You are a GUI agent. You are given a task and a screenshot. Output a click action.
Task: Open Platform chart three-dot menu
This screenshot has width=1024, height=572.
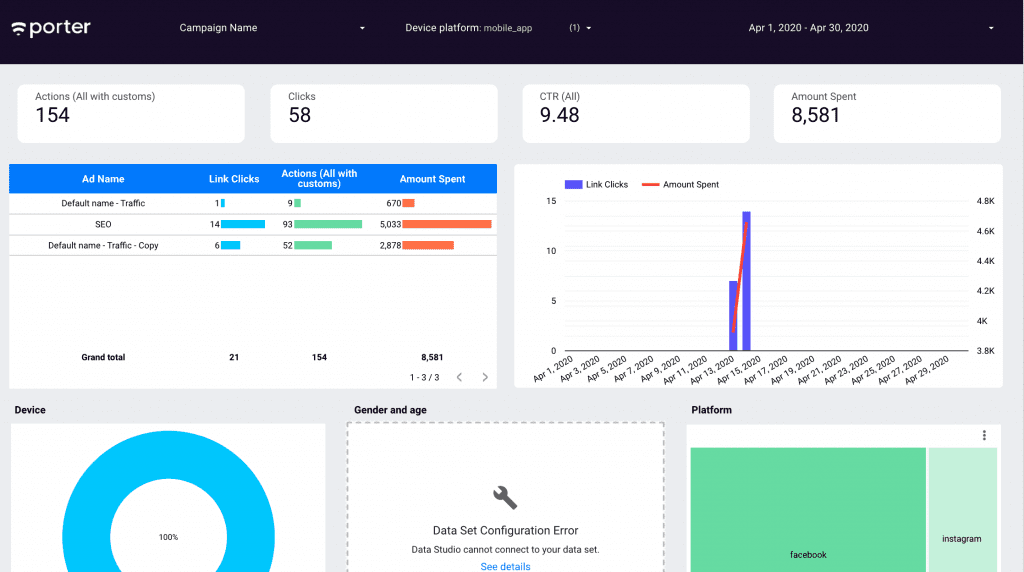coord(984,436)
